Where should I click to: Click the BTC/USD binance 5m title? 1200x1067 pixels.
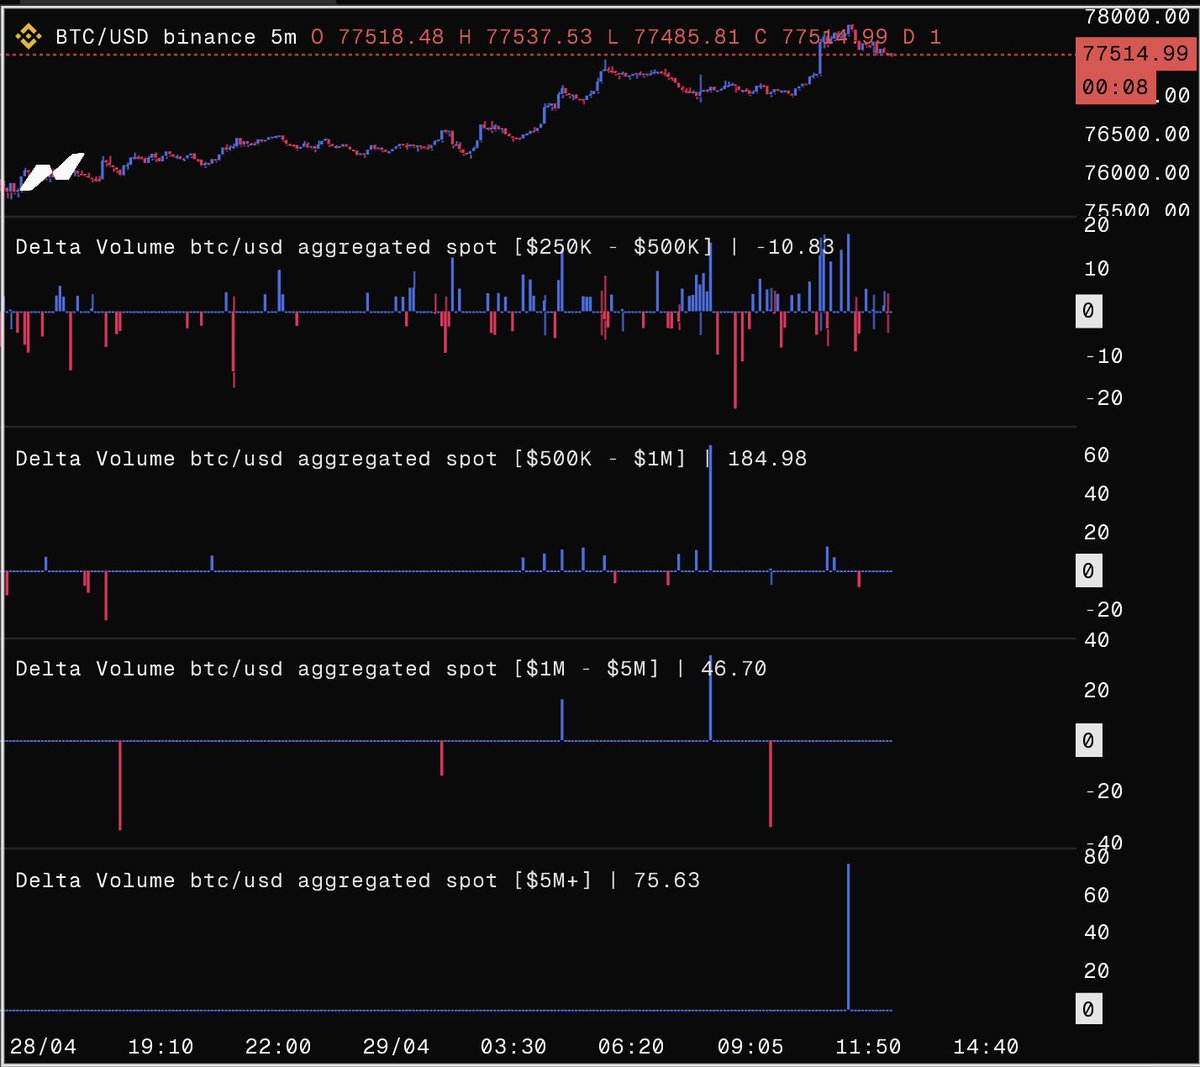(176, 37)
